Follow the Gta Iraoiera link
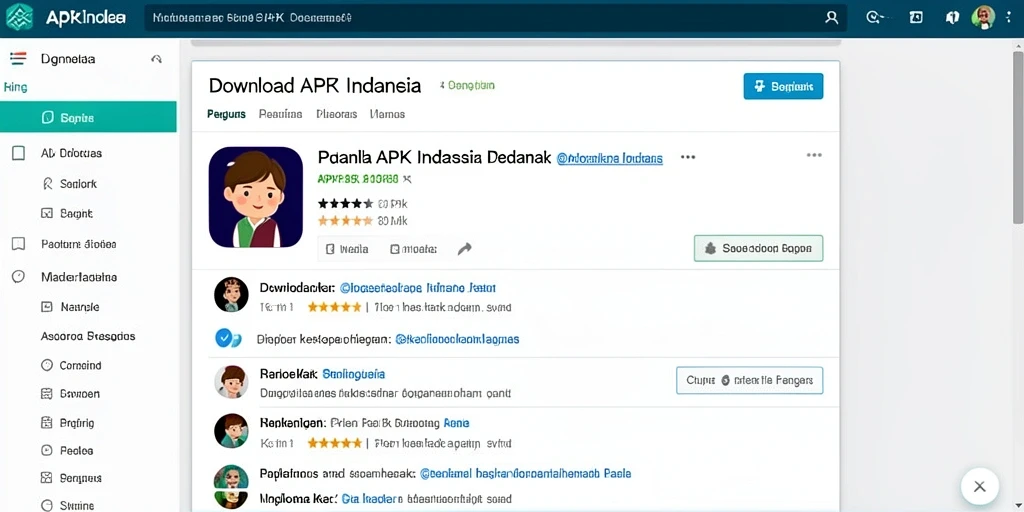Image resolution: width=1024 pixels, height=512 pixels. click(x=370, y=499)
